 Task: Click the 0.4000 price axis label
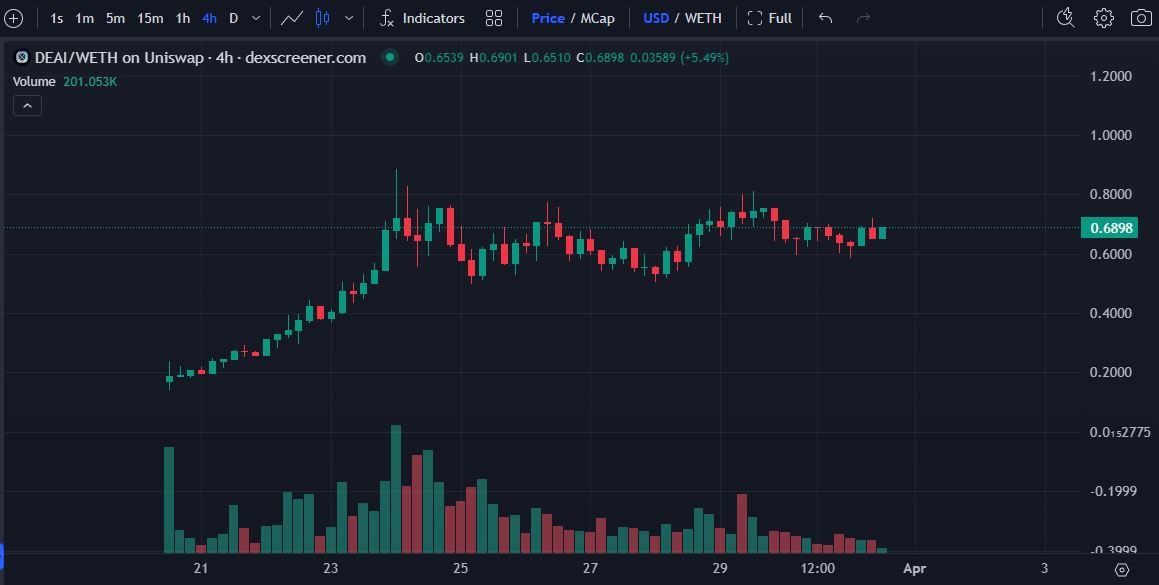tap(1110, 314)
